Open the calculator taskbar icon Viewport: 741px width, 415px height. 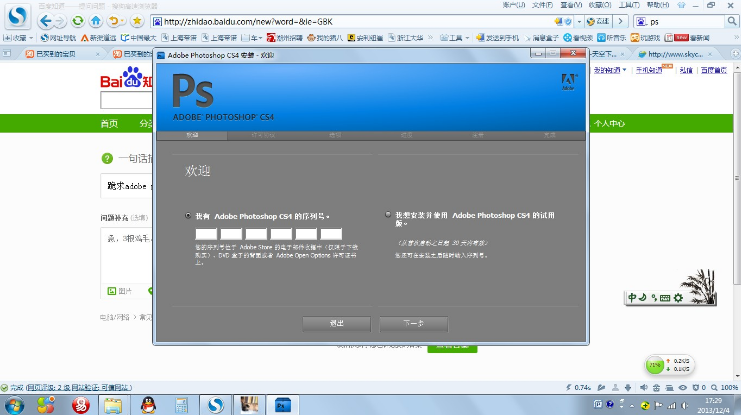click(x=181, y=405)
